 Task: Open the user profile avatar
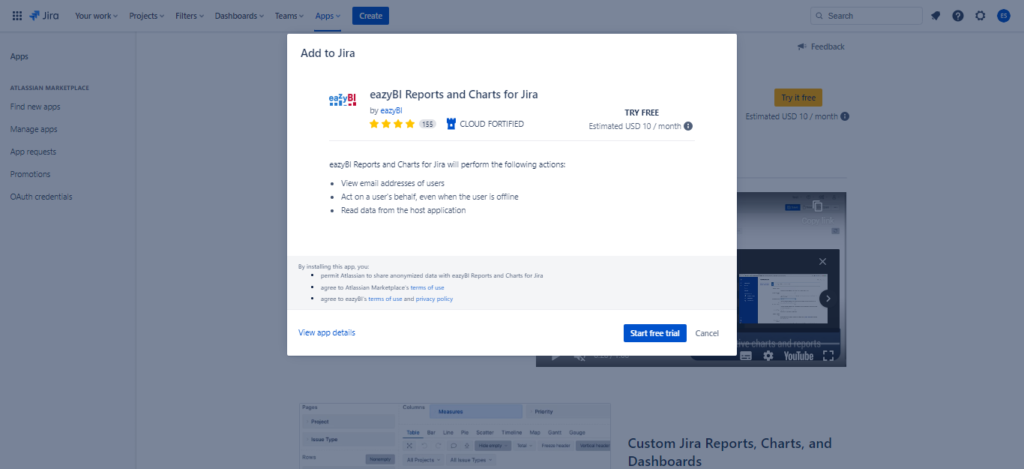coord(1003,16)
